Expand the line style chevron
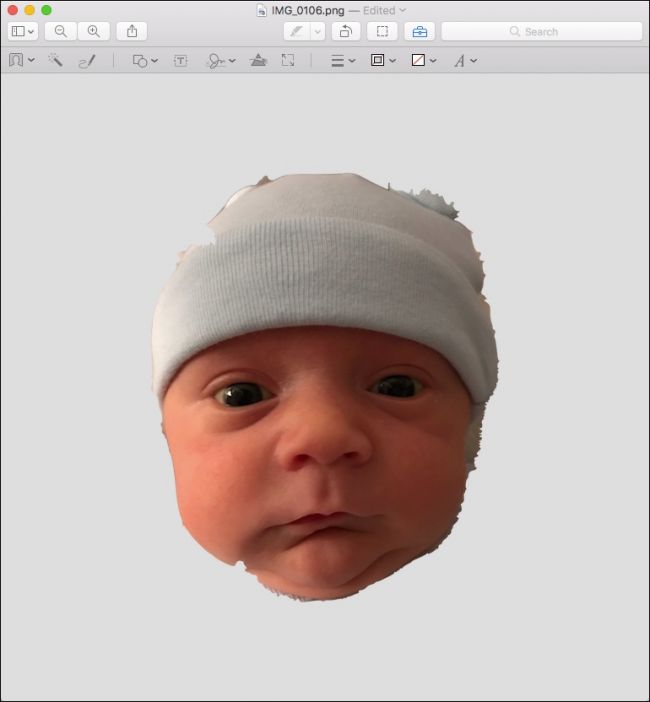 (352, 61)
